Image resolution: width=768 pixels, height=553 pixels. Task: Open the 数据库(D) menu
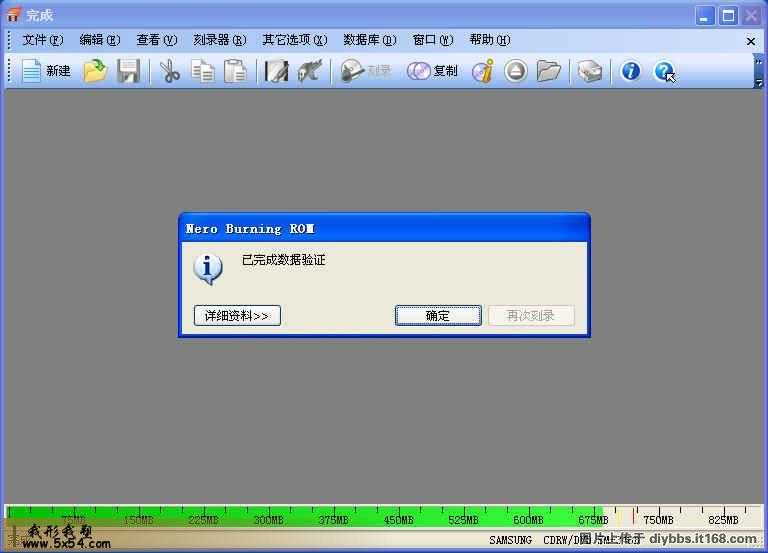(370, 40)
